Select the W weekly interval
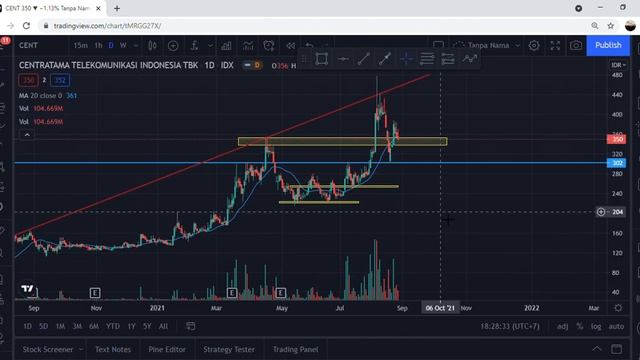The height and width of the screenshot is (360, 640). (123, 46)
